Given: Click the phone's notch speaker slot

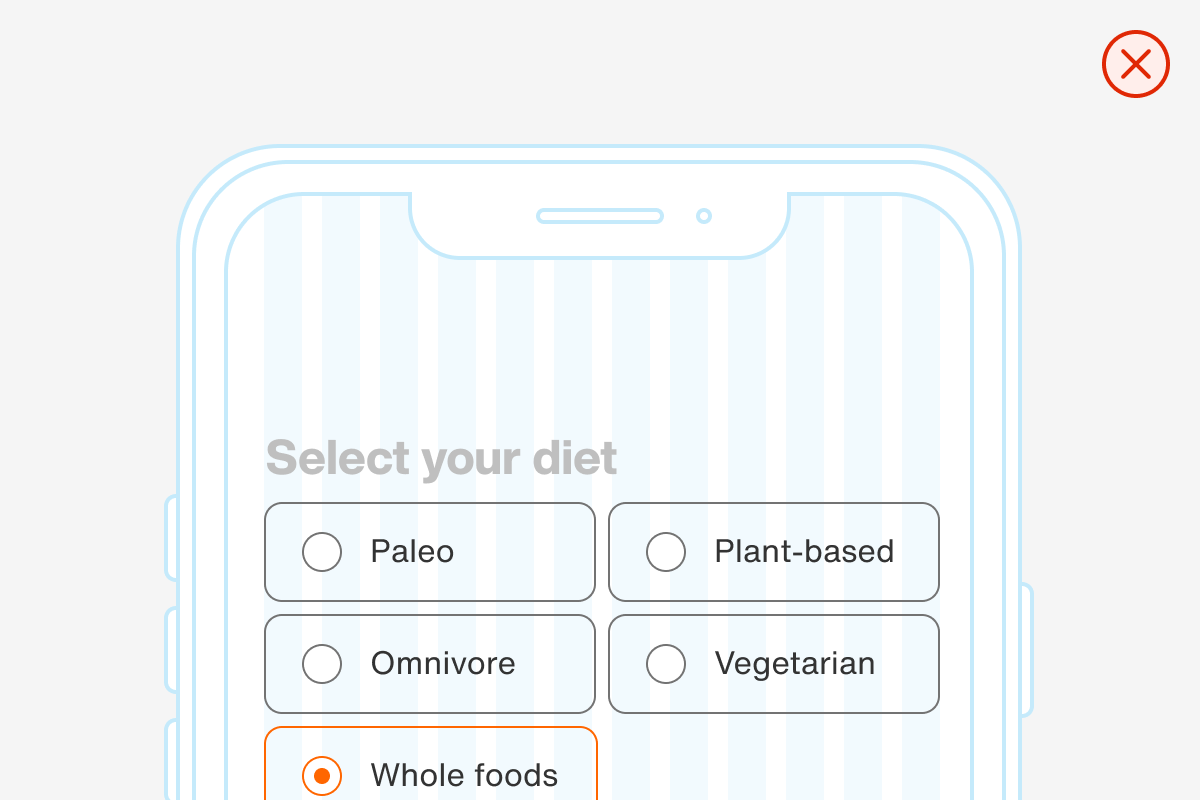Looking at the screenshot, I should 599,215.
